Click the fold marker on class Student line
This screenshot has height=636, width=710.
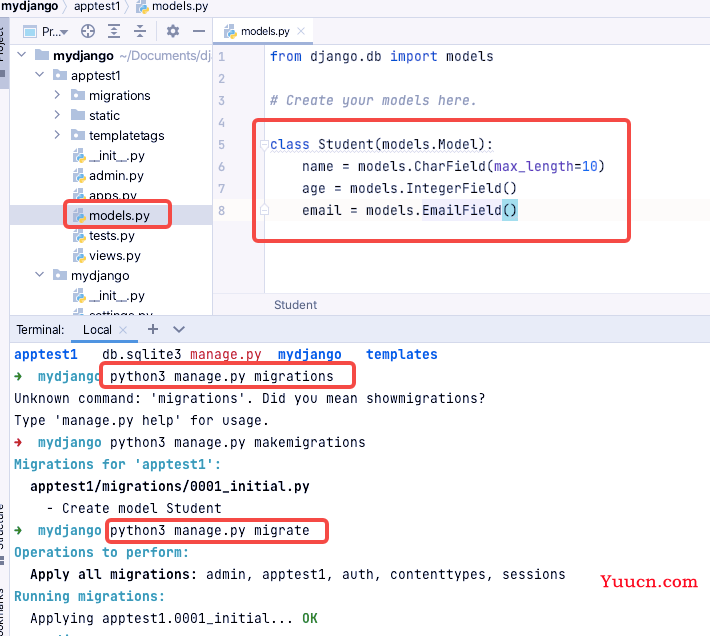(264, 145)
